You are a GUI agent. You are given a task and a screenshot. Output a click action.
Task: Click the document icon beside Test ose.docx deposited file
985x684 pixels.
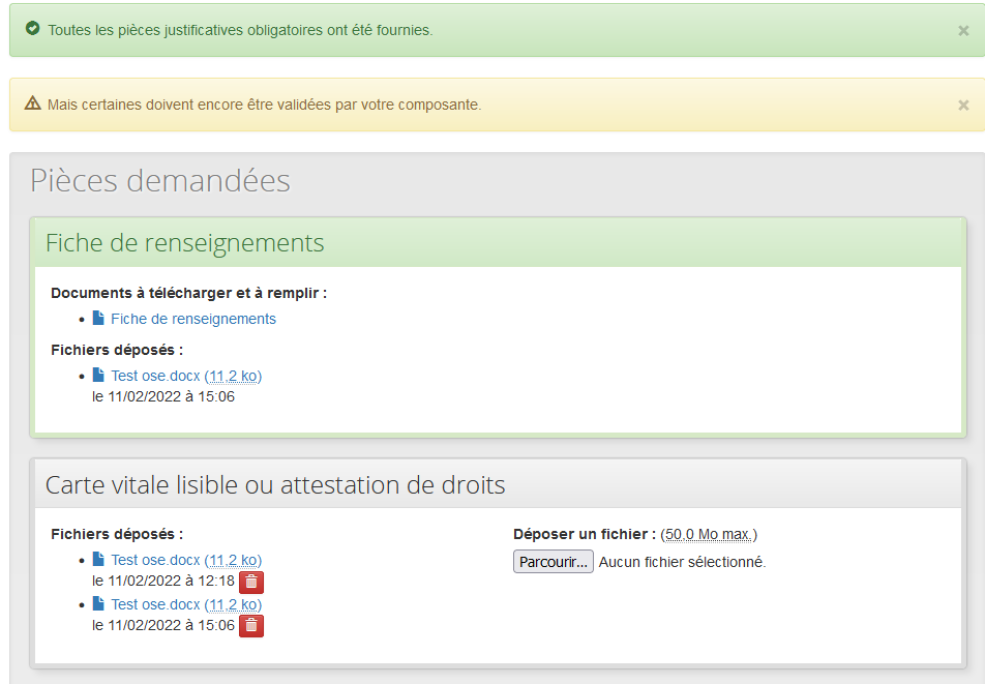click(x=97, y=375)
